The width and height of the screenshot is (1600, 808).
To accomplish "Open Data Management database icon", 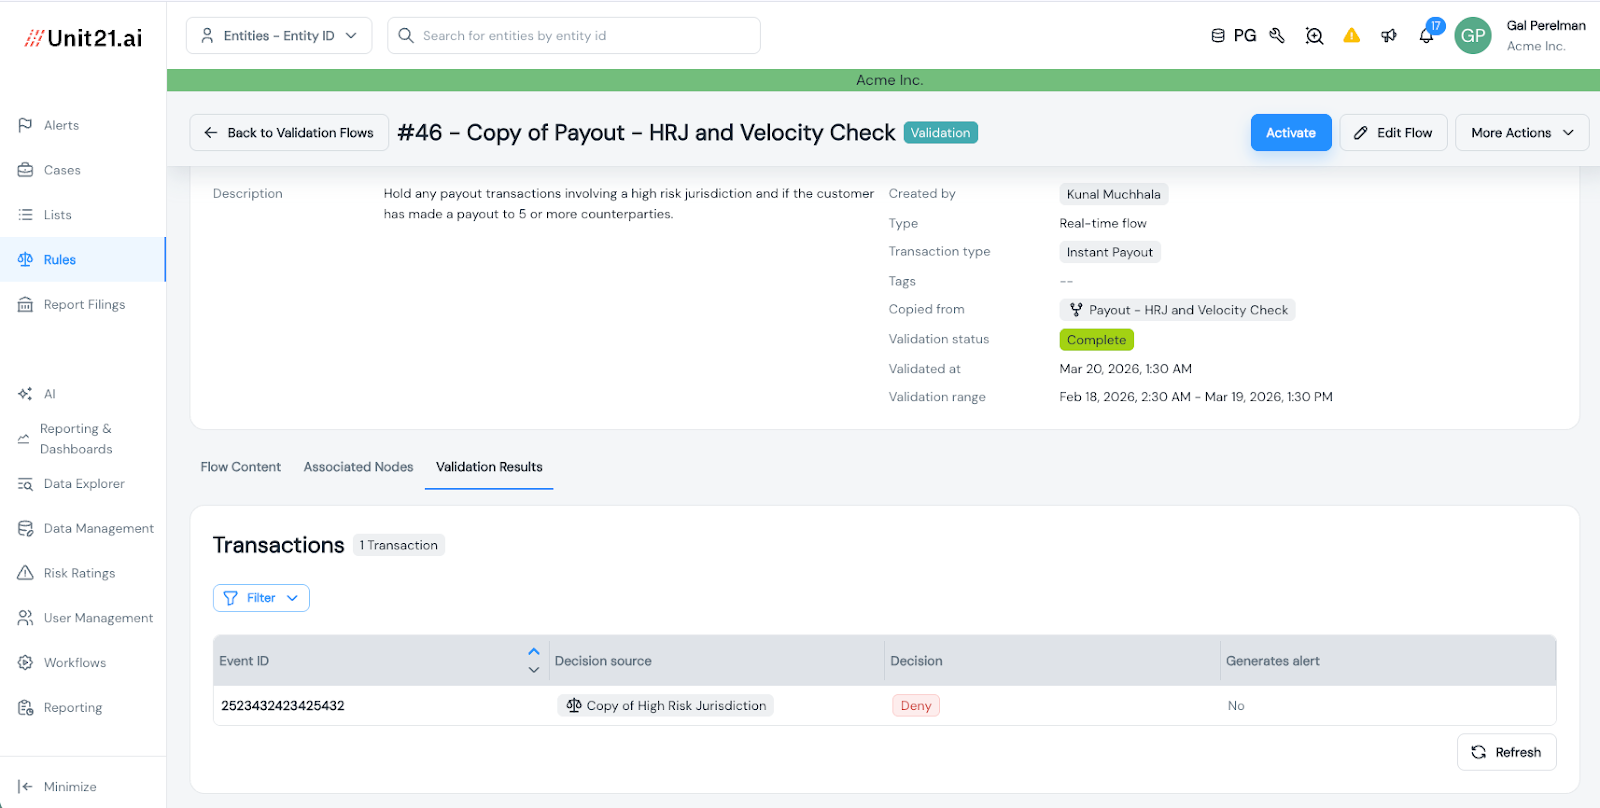I will coord(25,529).
